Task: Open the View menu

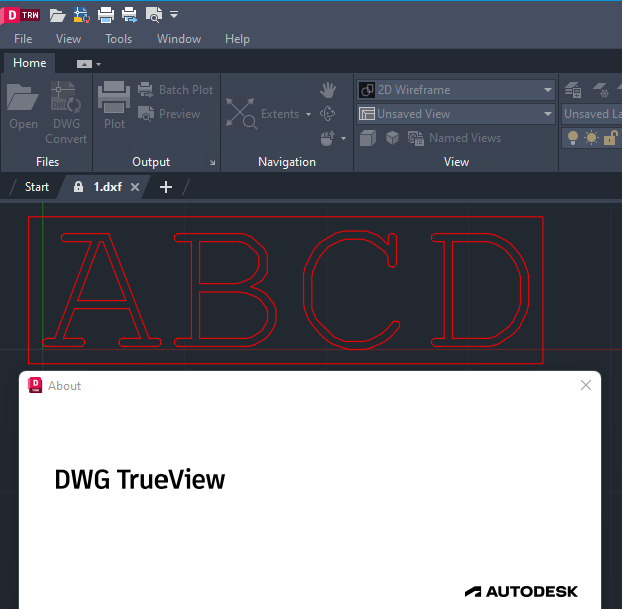Action: click(68, 39)
